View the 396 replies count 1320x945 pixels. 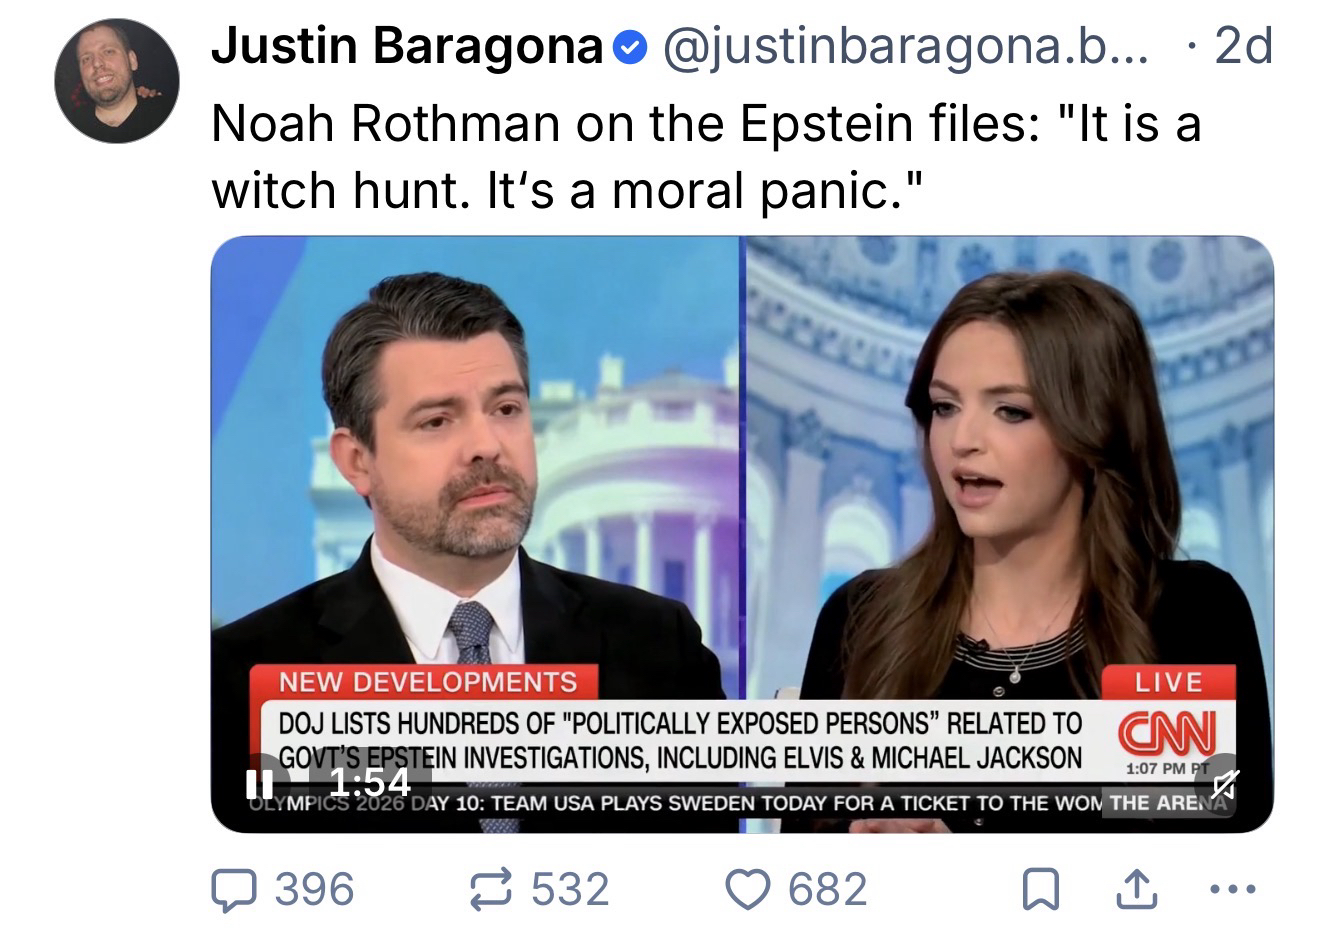pyautogui.click(x=315, y=889)
